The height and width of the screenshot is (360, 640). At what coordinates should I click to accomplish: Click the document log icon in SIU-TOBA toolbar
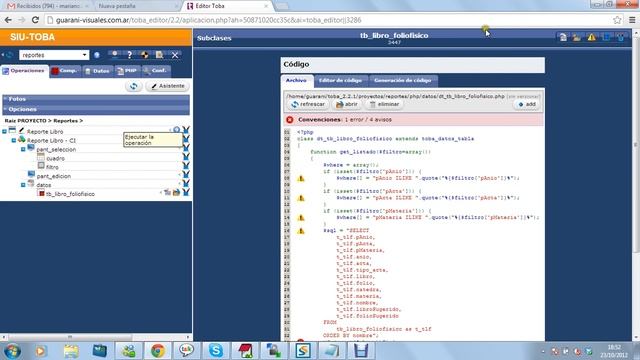tap(160, 55)
